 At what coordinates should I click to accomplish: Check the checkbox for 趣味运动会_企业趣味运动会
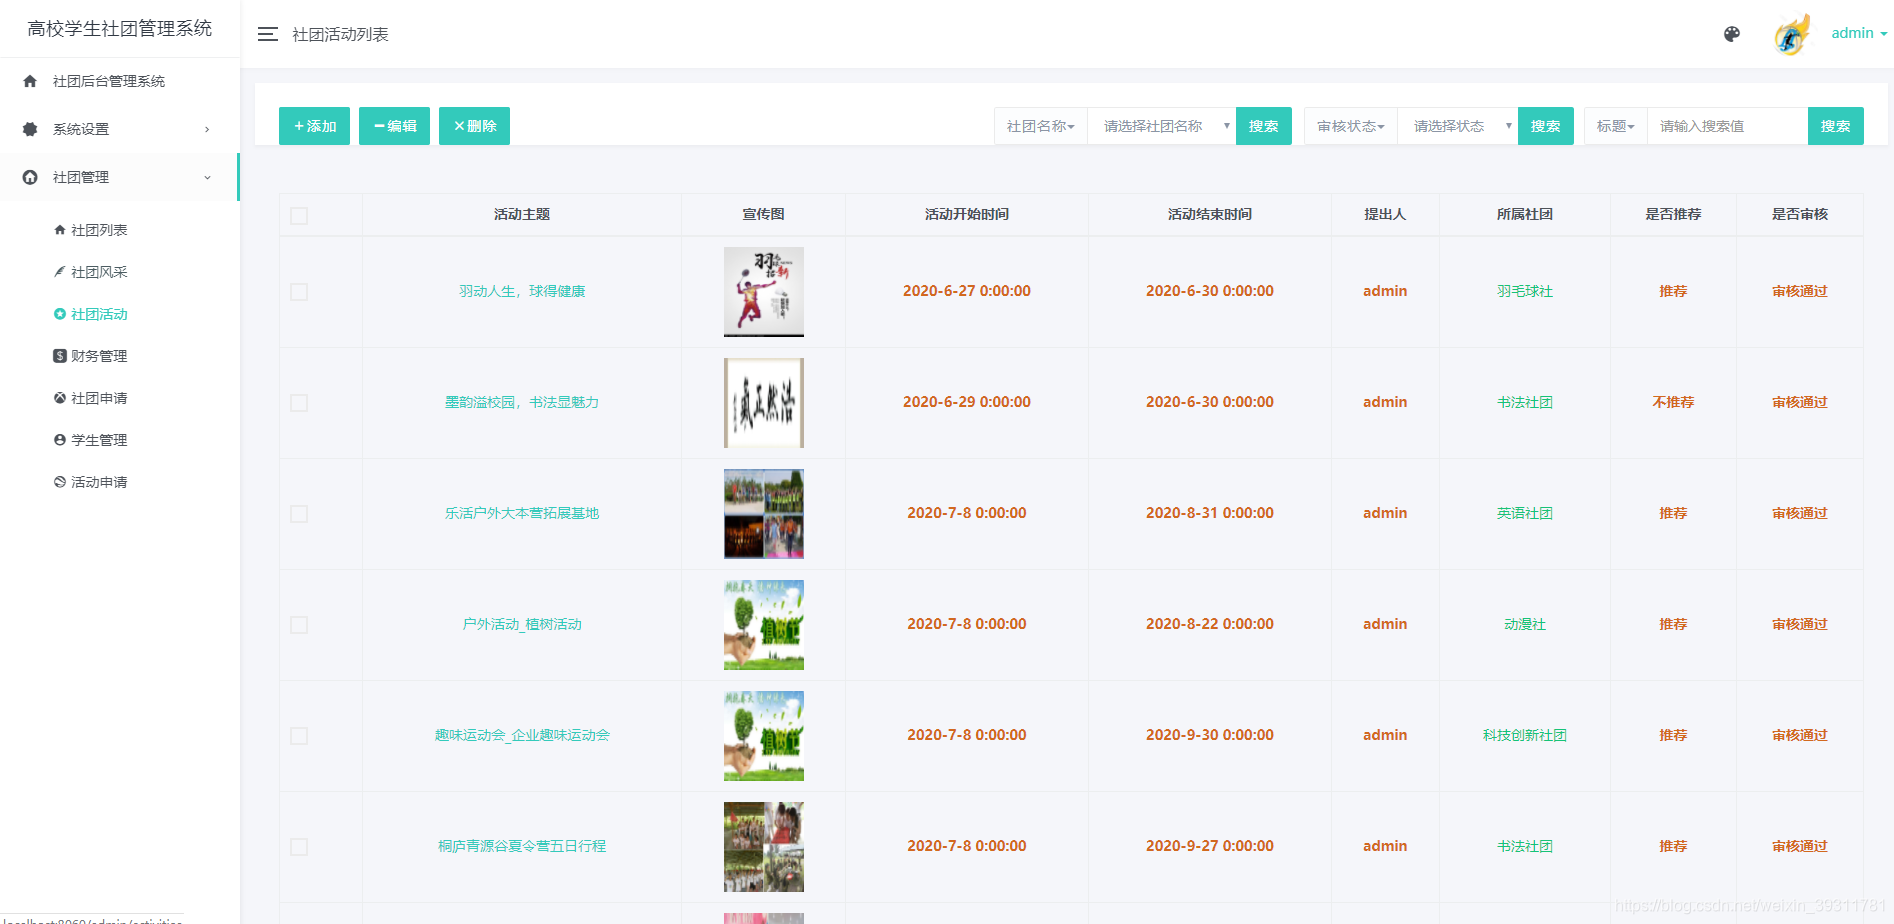(x=299, y=736)
